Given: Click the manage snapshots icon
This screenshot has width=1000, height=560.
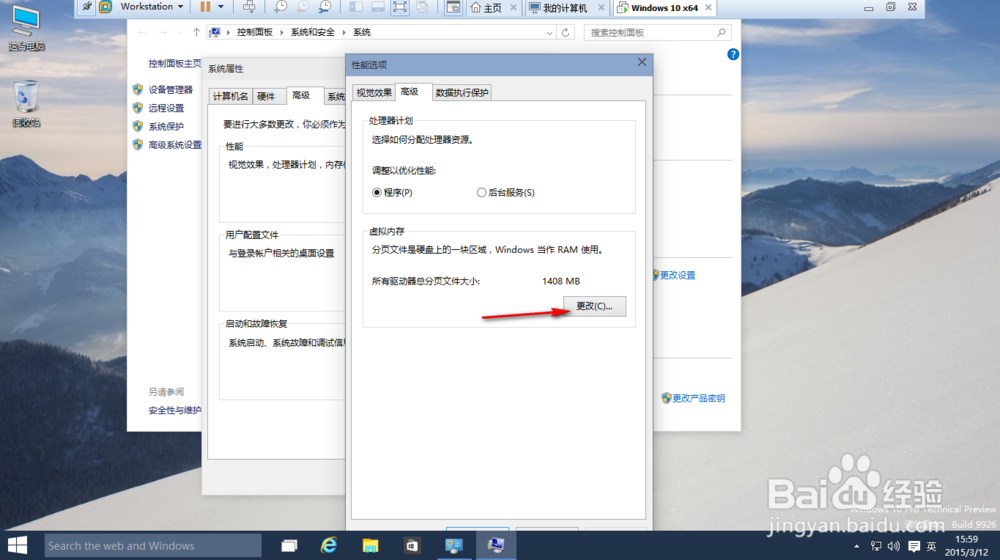Looking at the screenshot, I should [x=325, y=7].
